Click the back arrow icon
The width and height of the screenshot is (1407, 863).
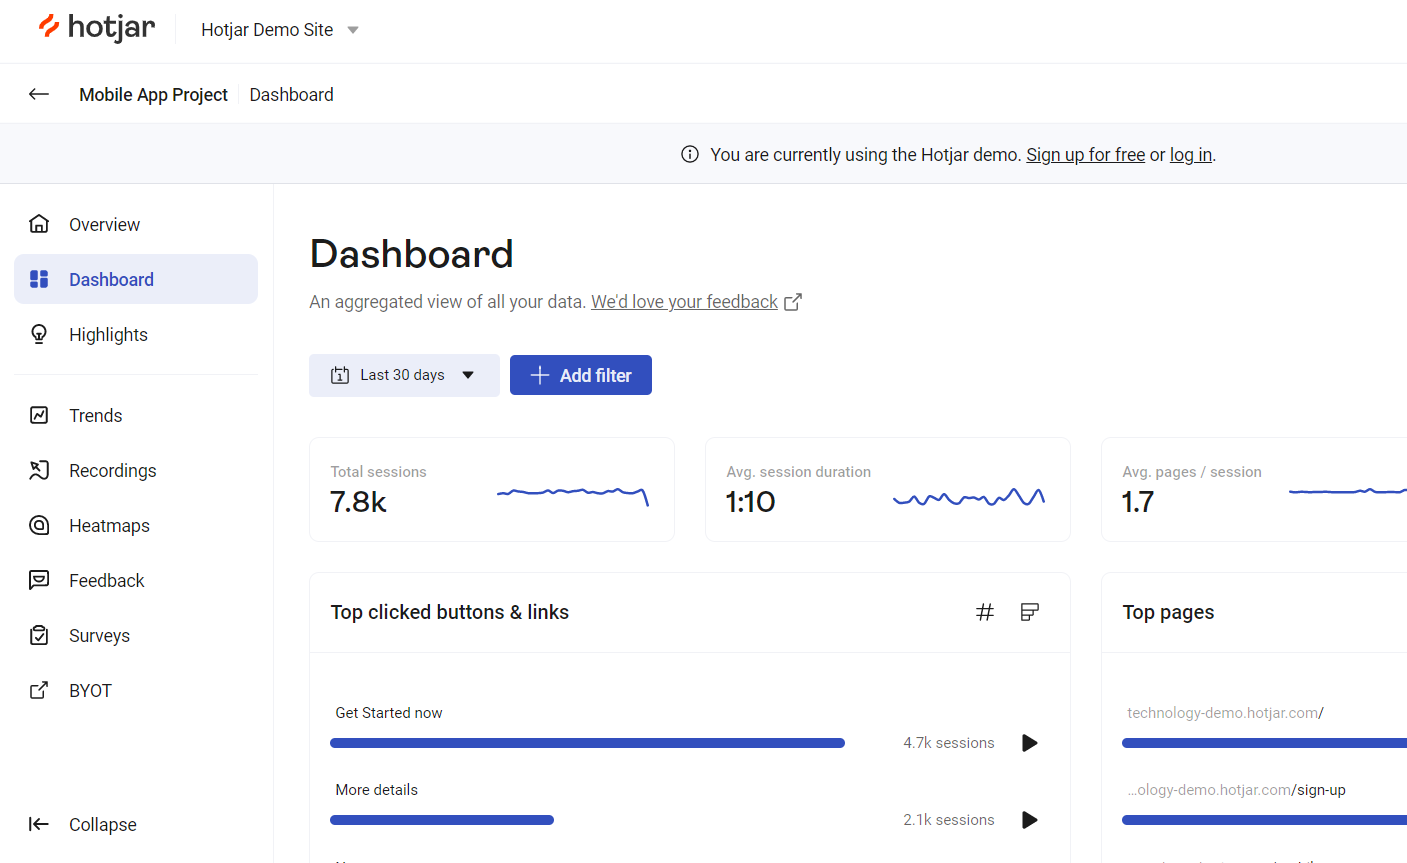[39, 94]
